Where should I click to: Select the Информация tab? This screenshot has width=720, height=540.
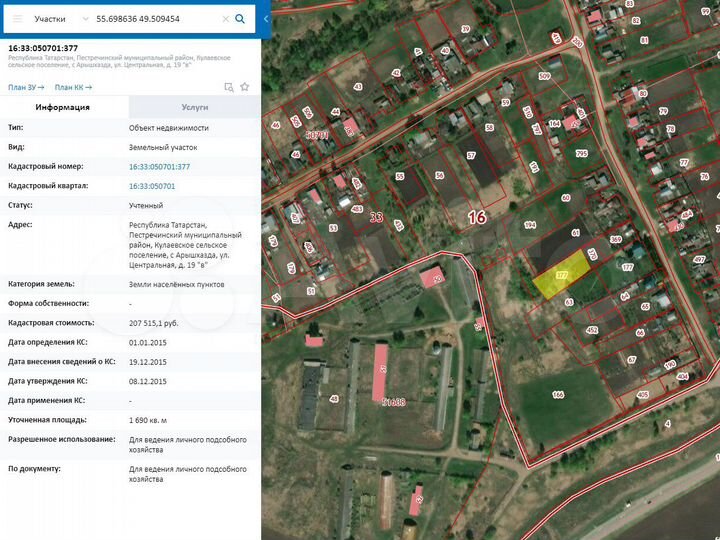(x=63, y=106)
